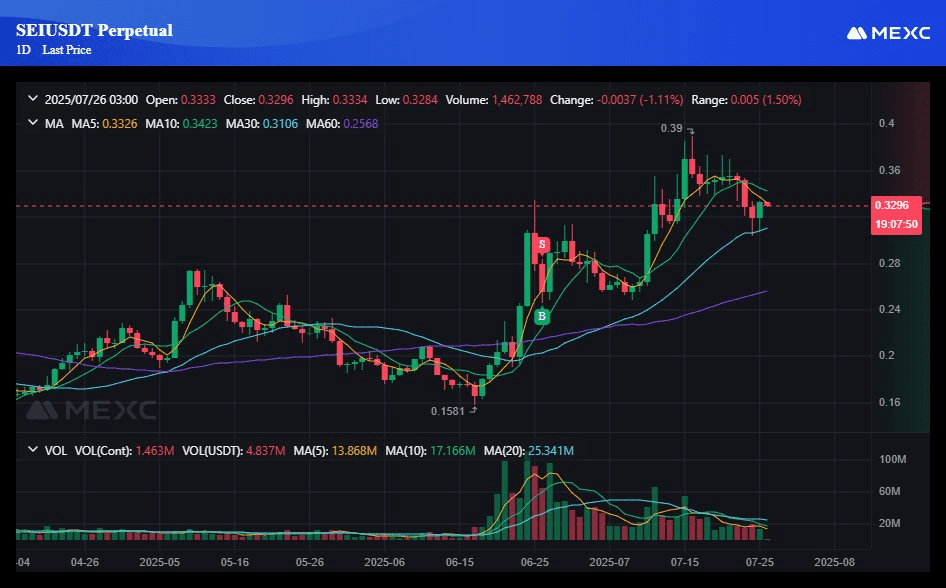The image size is (946, 588).
Task: Click the 0.36 price axis label
Action: (889, 170)
